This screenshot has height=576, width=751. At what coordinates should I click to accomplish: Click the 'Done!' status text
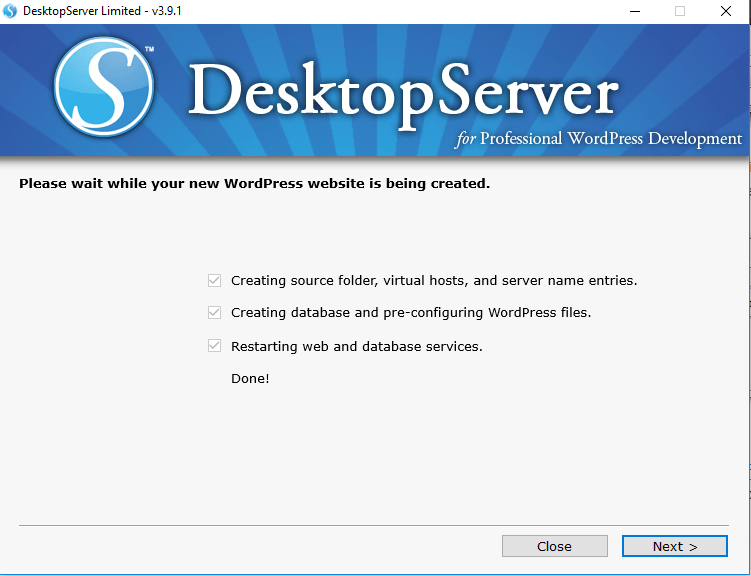[250, 379]
